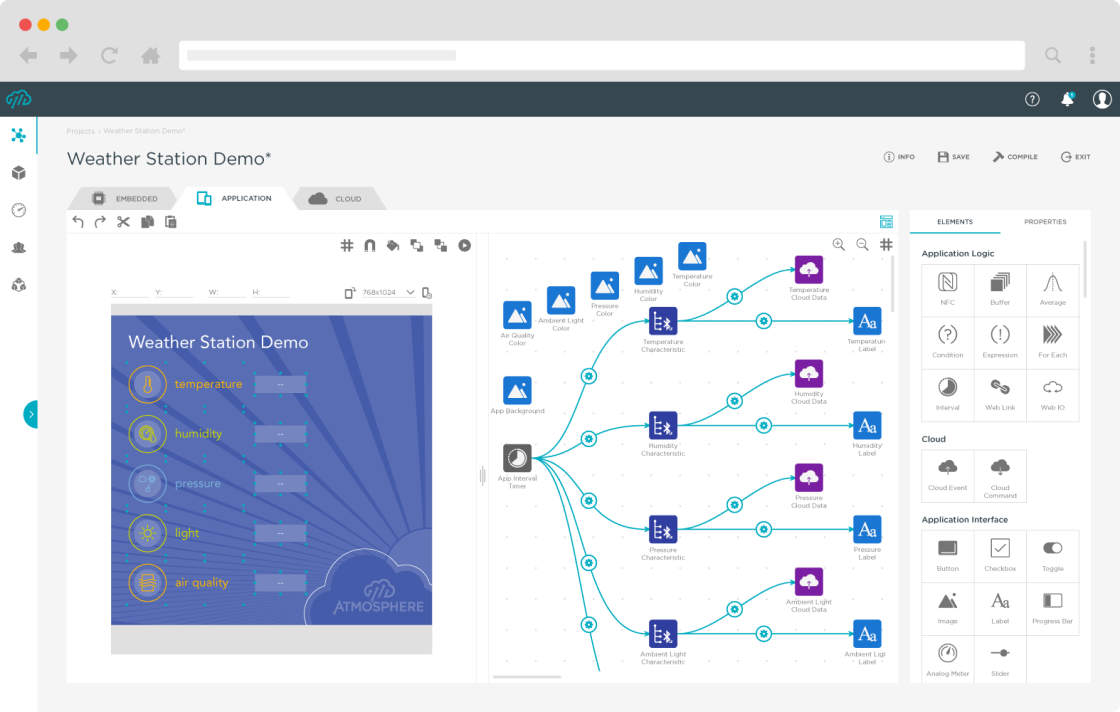Screen dimensions: 1120x712
Task: Select the NFC element in Application Logic
Action: (x=947, y=289)
